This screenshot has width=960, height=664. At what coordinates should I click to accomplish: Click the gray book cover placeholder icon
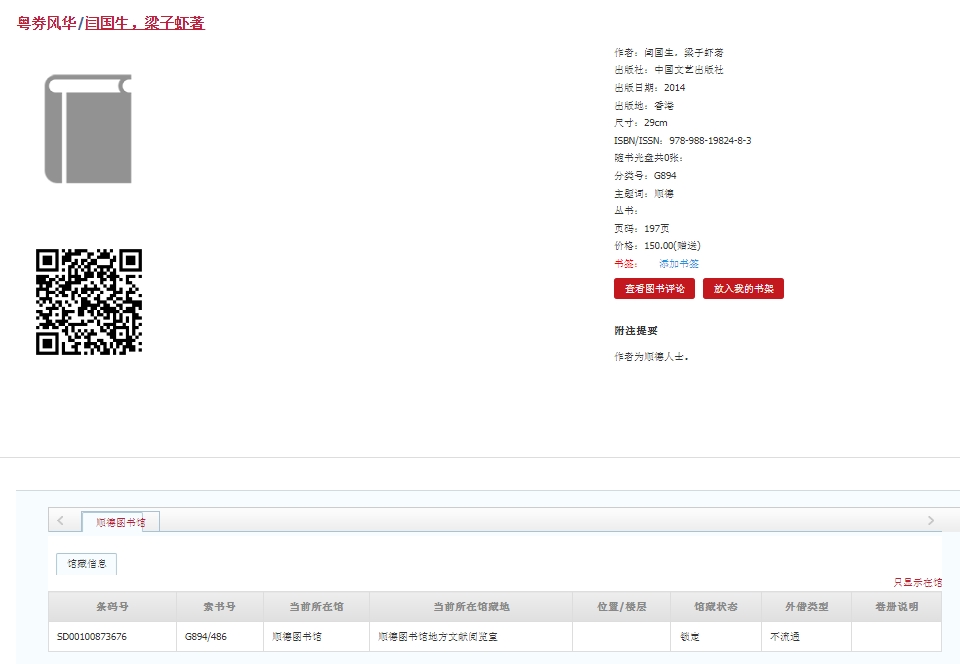(x=88, y=129)
